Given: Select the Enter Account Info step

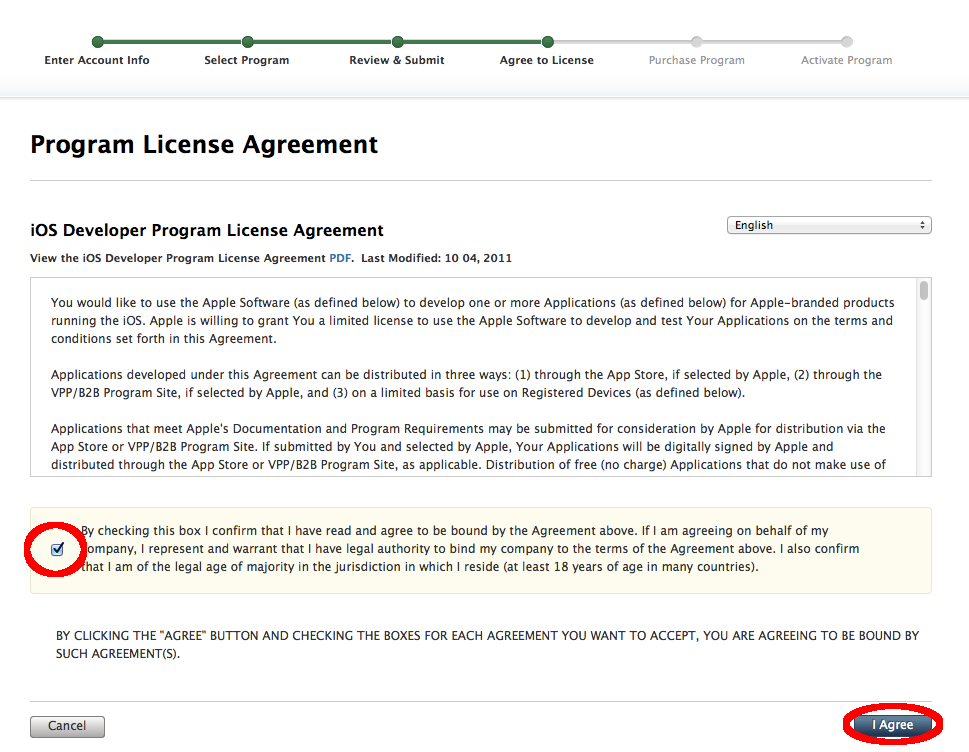Looking at the screenshot, I should click(97, 61).
